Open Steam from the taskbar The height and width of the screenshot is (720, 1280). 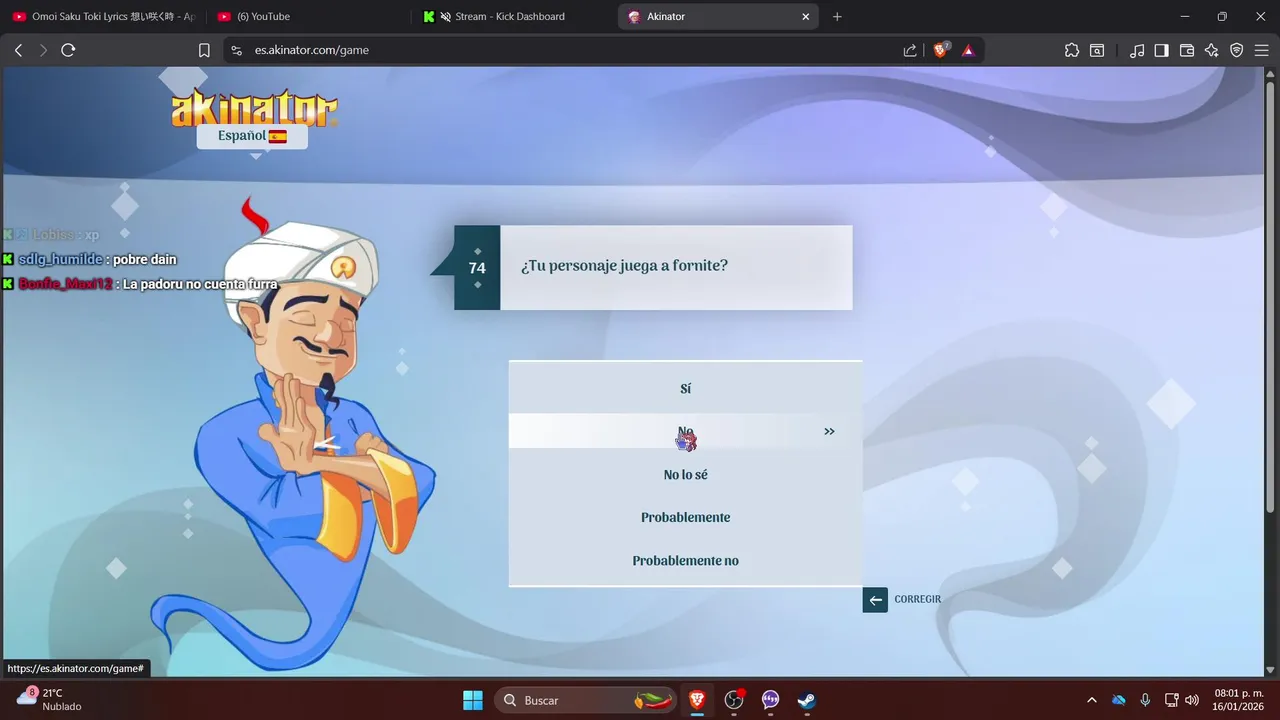pos(806,700)
